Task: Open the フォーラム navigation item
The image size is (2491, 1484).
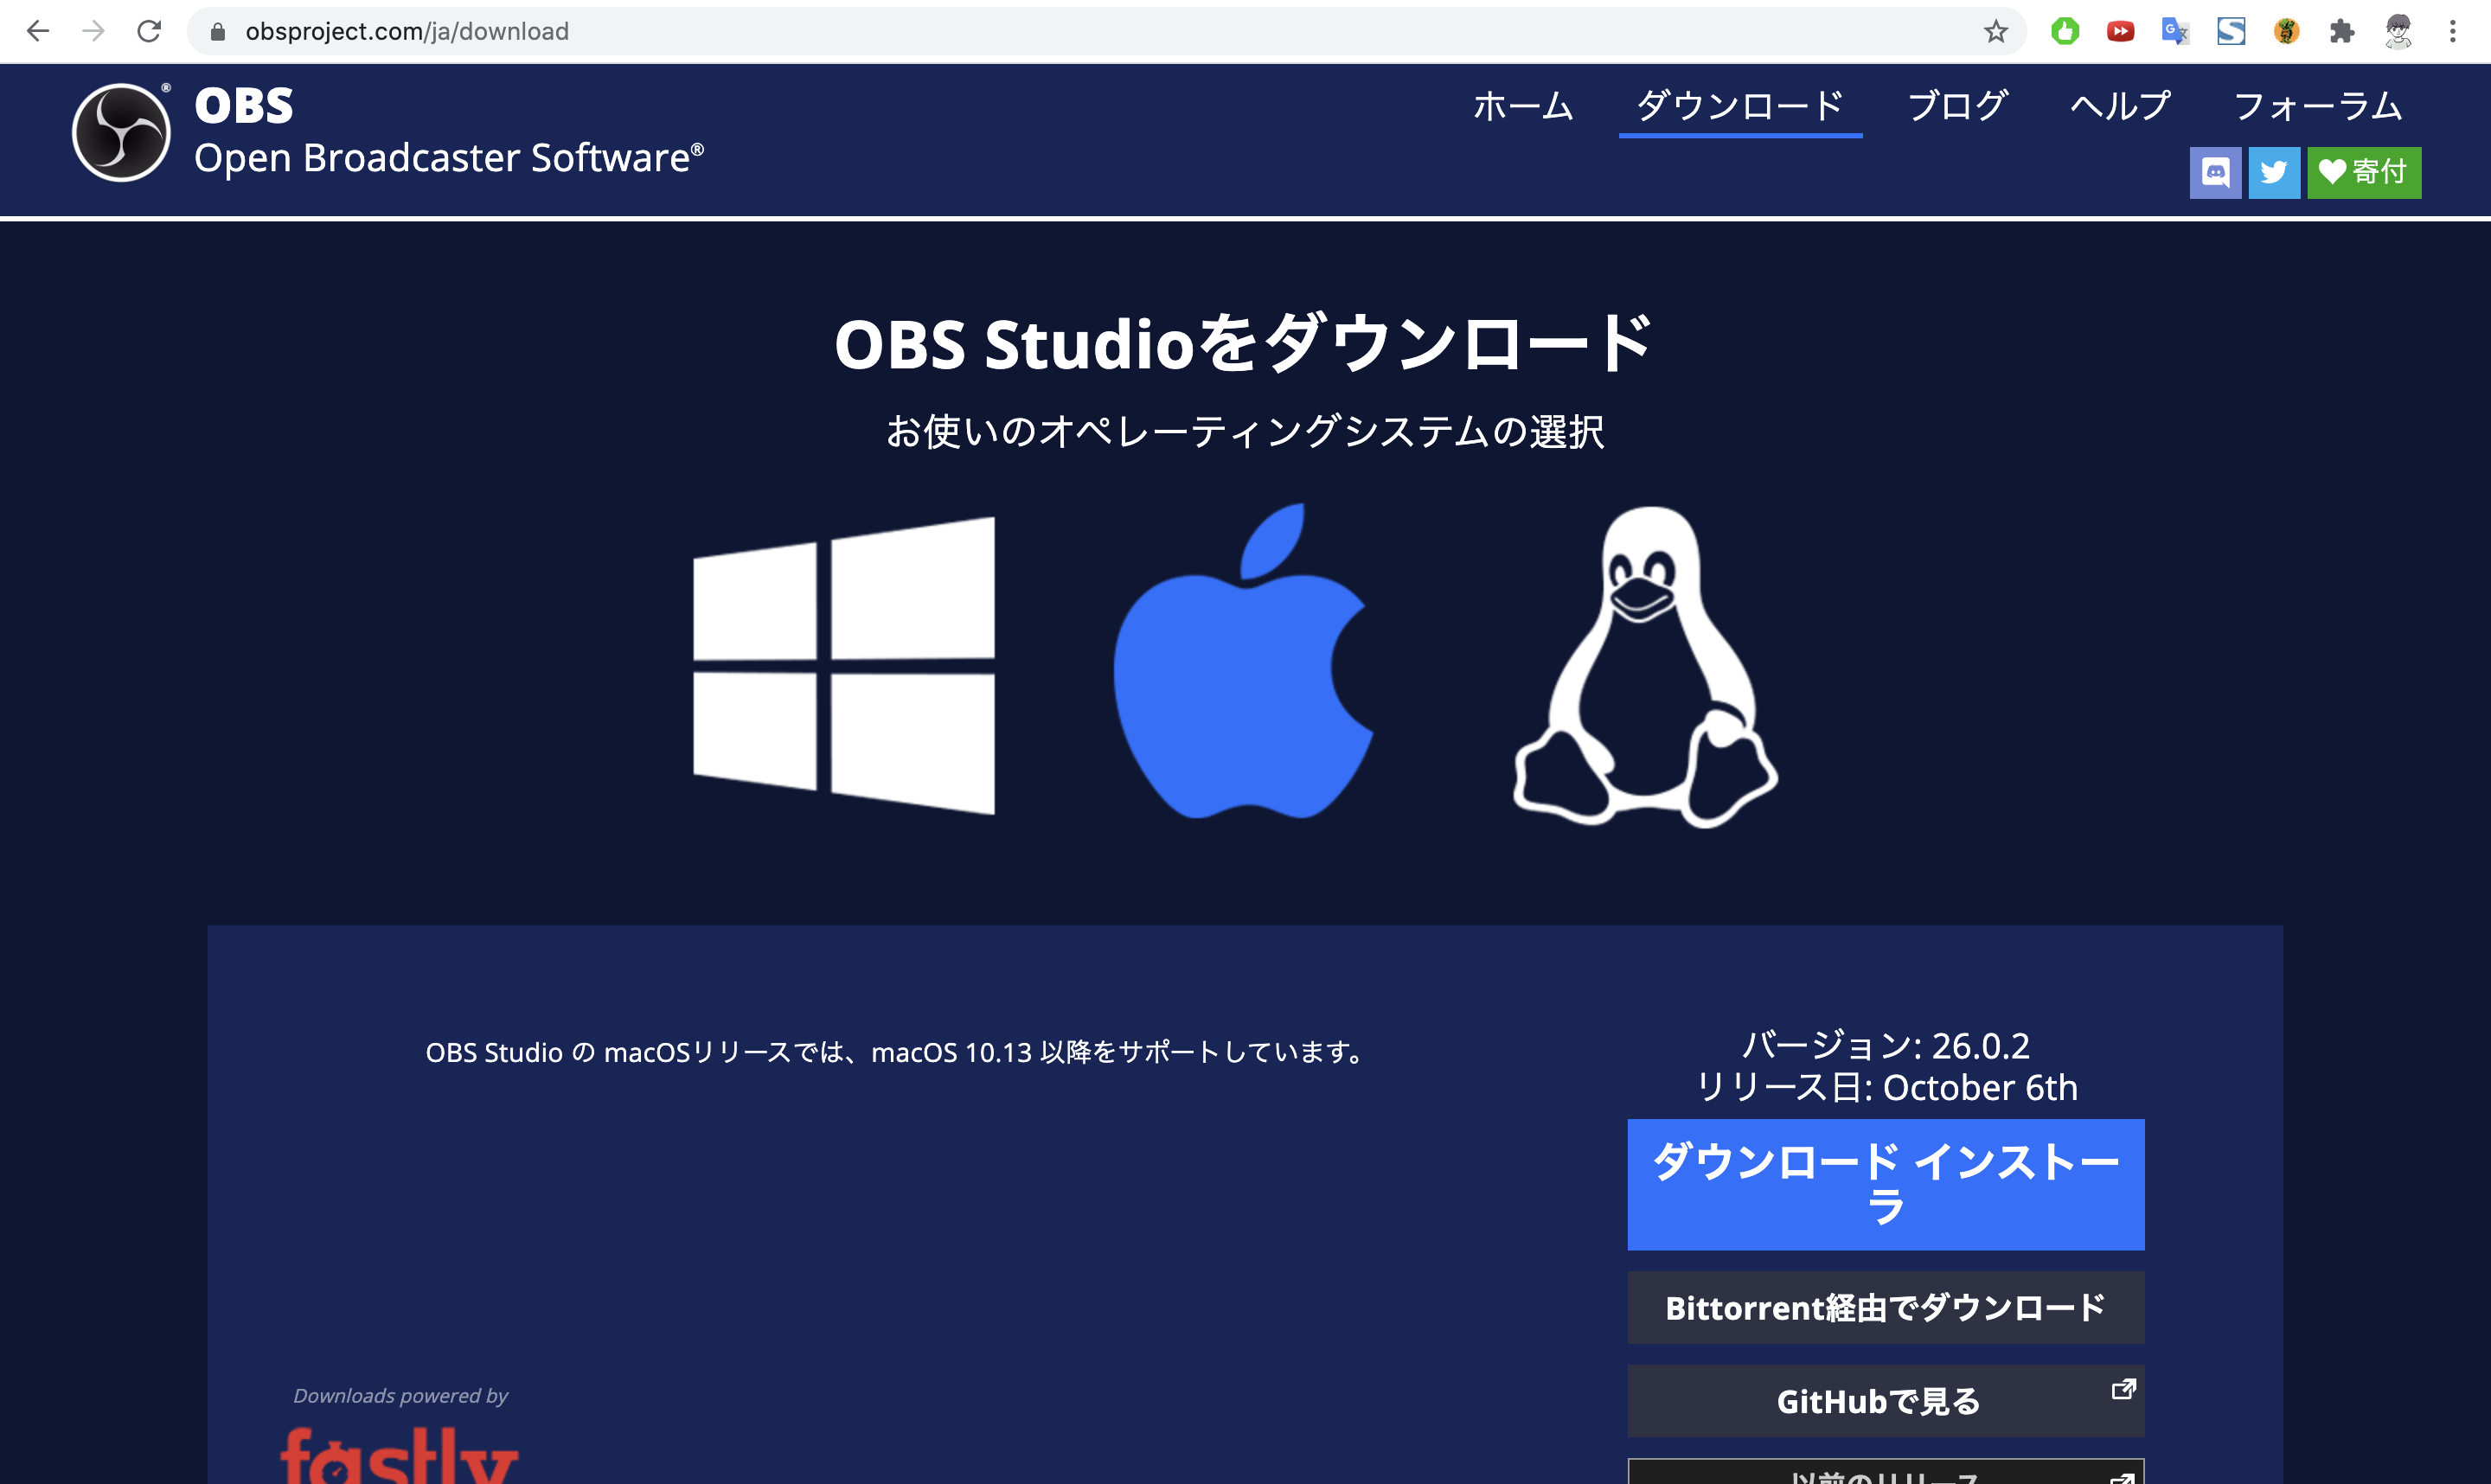Action: pyautogui.click(x=2317, y=106)
